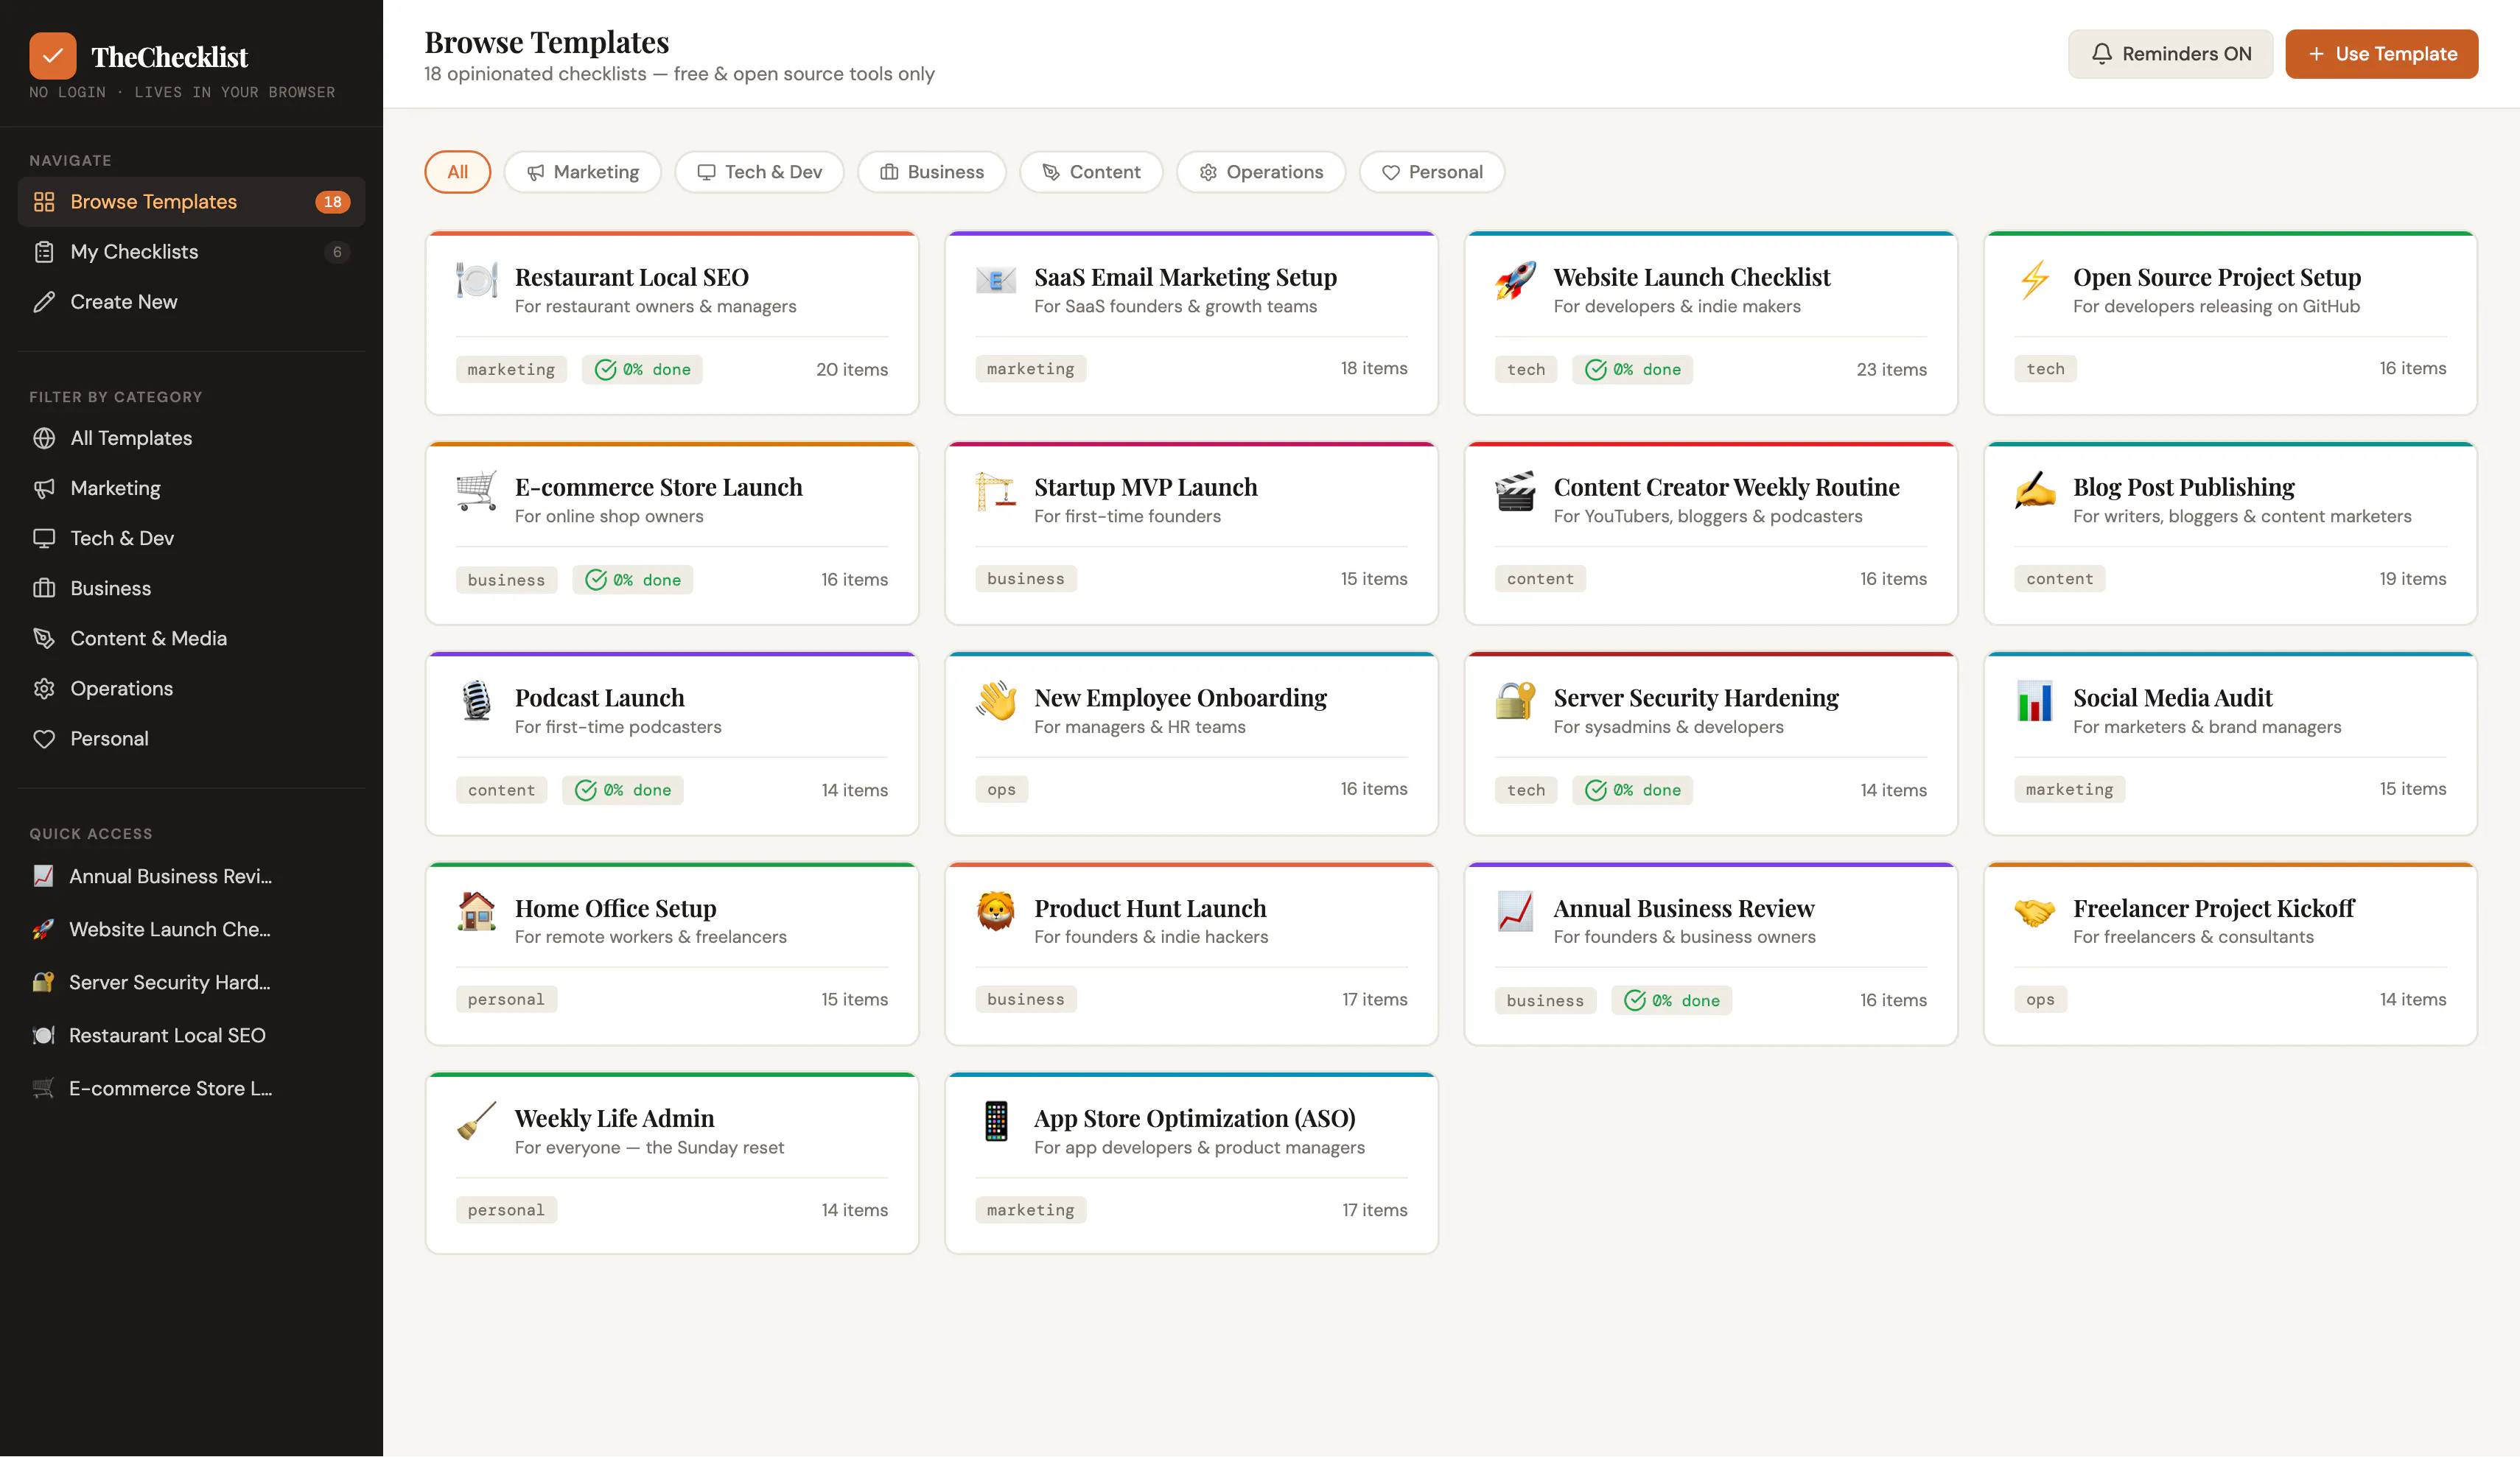Filter sidebar by Content & Media
The image size is (2520, 1457).
[191, 638]
